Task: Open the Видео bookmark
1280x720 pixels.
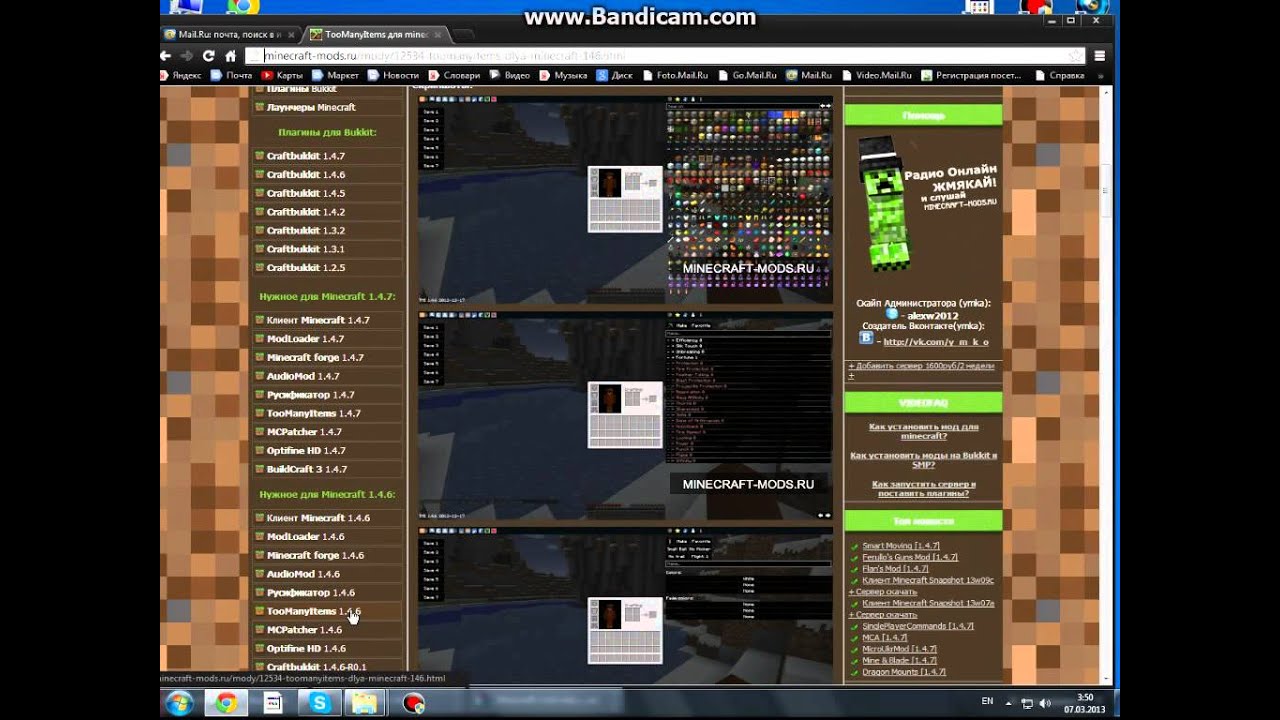Action: tap(510, 75)
